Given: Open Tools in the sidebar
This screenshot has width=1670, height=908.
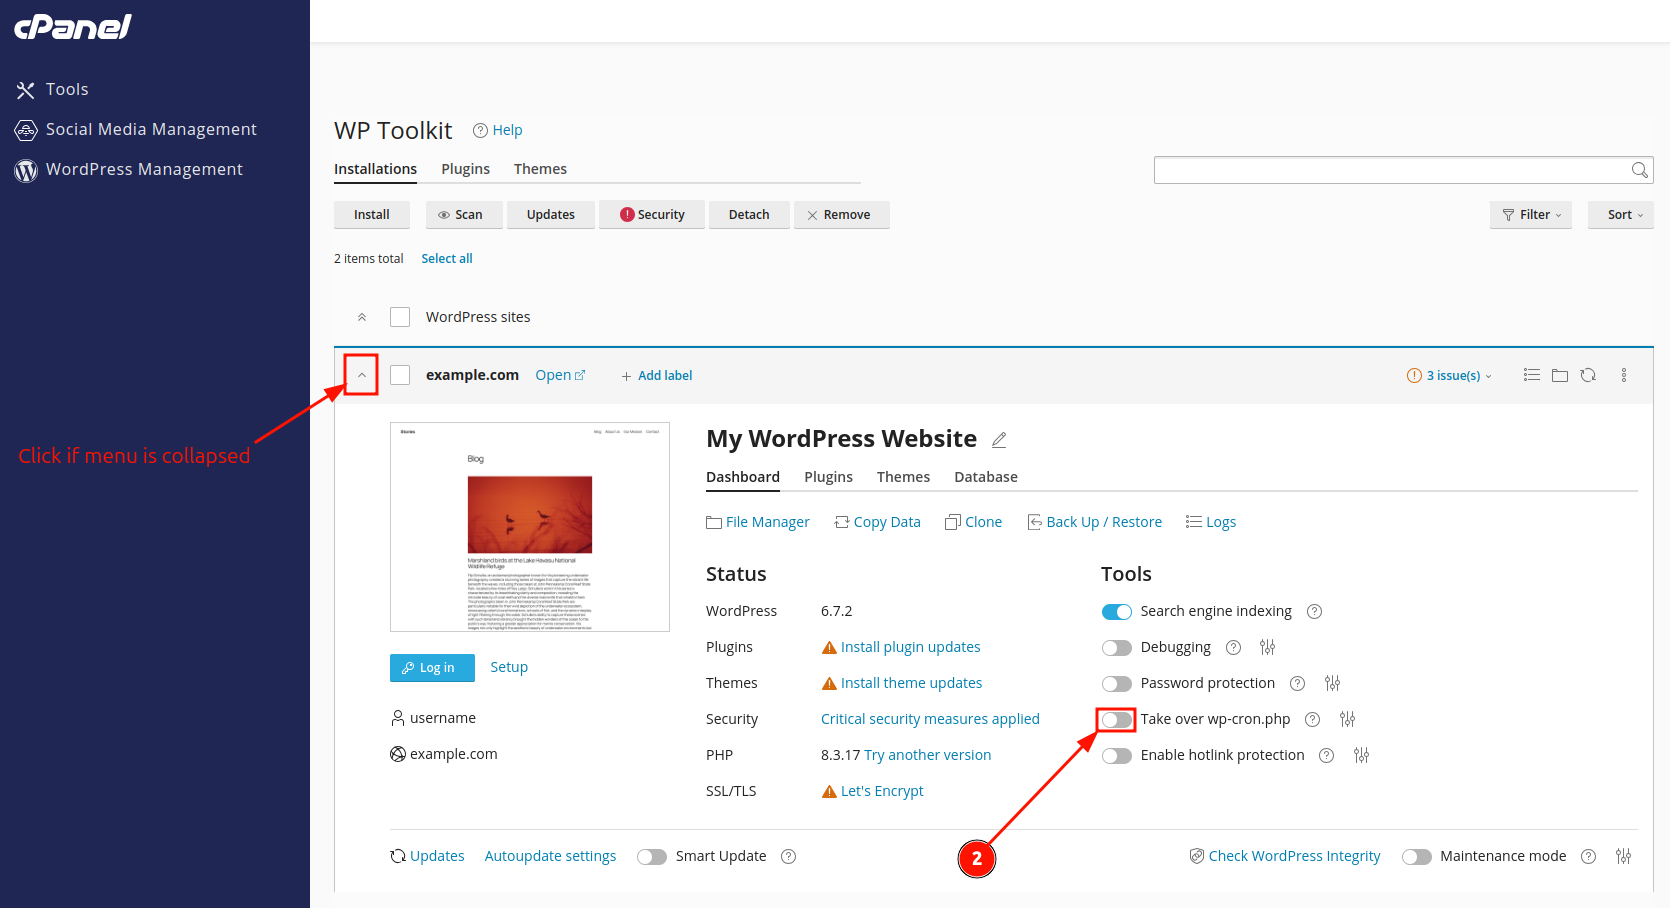Looking at the screenshot, I should (53, 90).
